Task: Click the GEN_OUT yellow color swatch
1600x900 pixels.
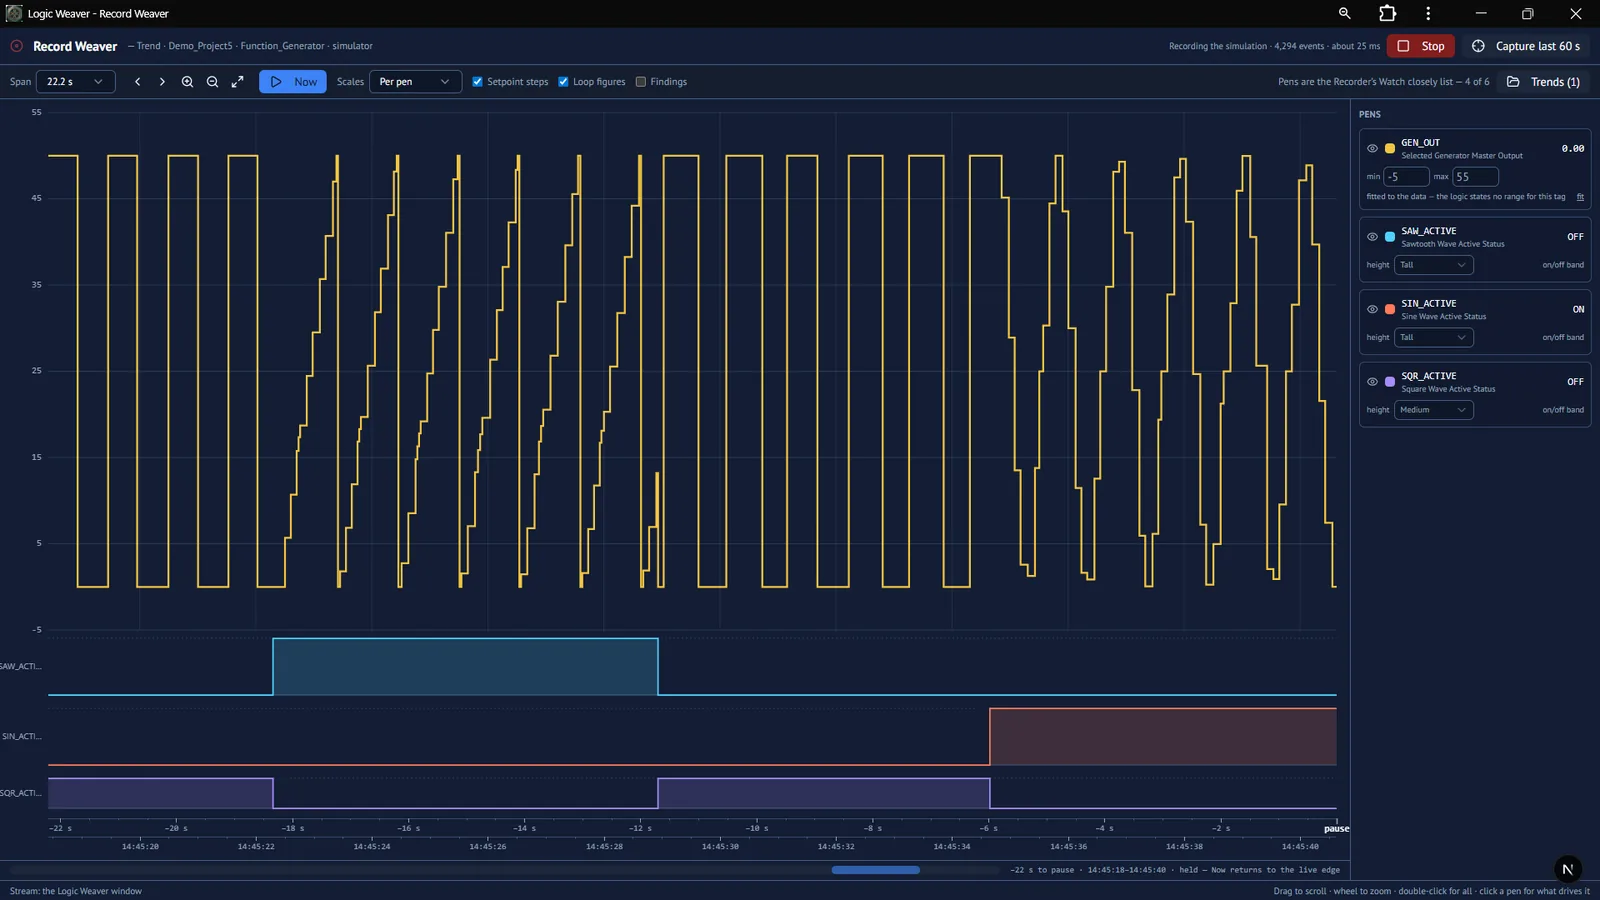Action: tap(1390, 148)
